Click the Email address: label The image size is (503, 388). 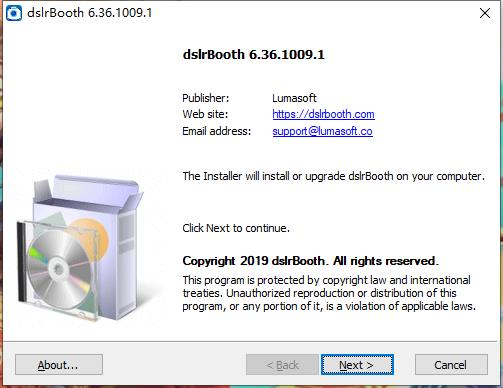(216, 131)
